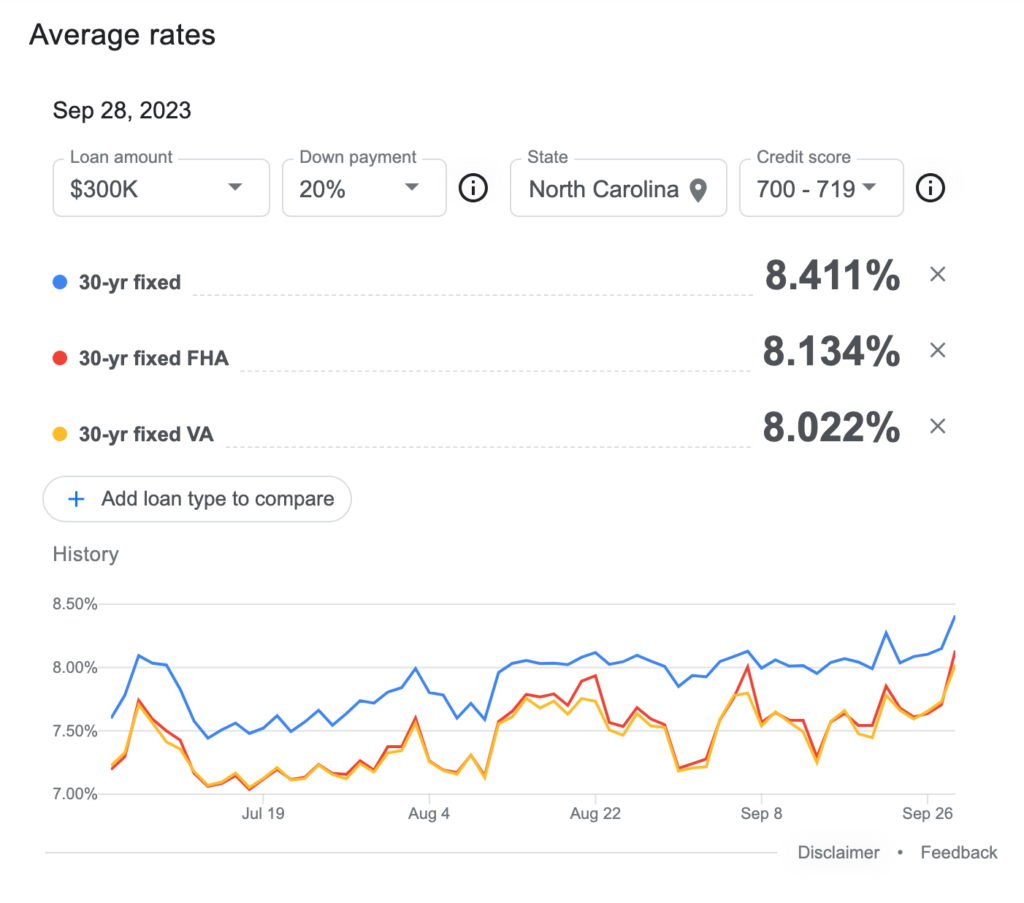Open the Loan amount $300K dropdown
Viewport: 1024px width, 903px height.
click(x=161, y=188)
